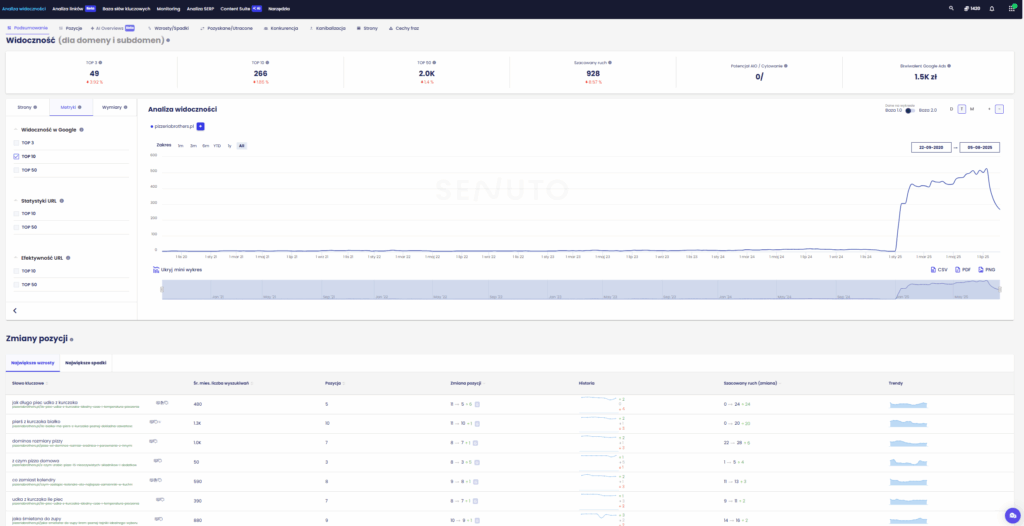Toggle the Baza 1.0 / Baza 2.0 switch
Image resolution: width=1024 pixels, height=526 pixels.
[910, 110]
